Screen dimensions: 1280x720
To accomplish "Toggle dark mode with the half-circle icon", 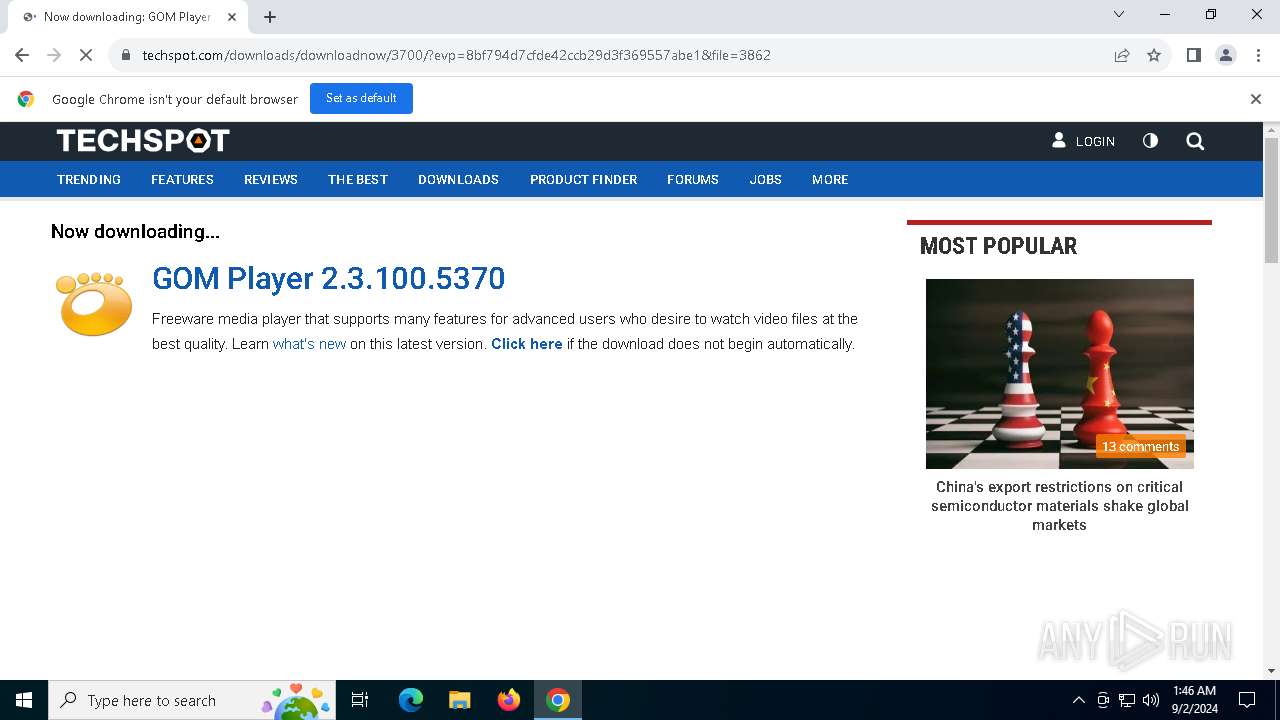I will (1150, 141).
